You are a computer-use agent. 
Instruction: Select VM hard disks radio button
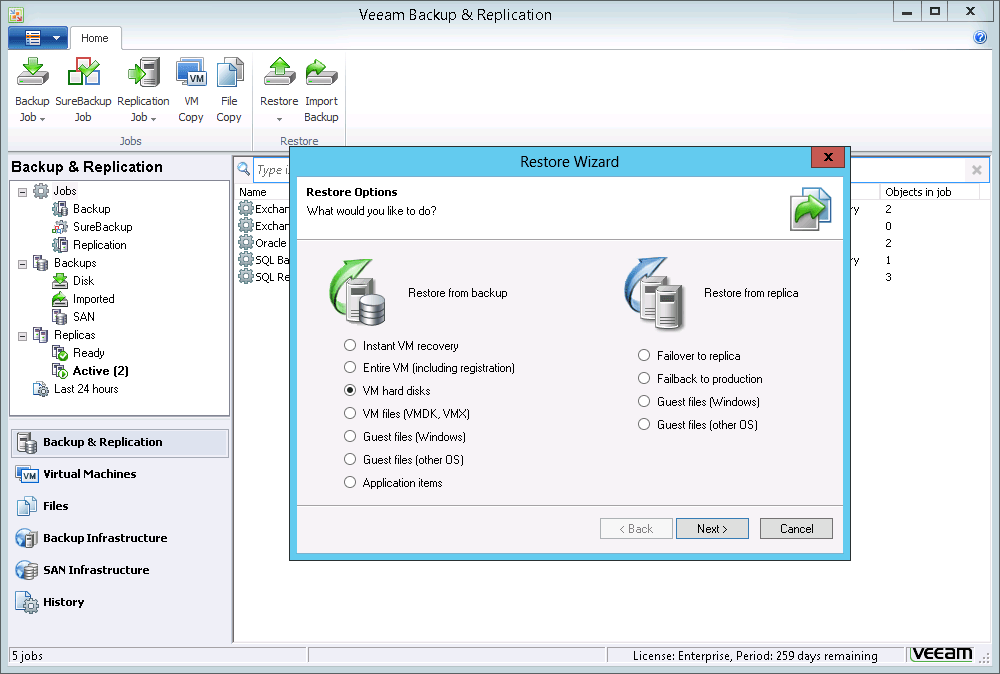pos(349,390)
